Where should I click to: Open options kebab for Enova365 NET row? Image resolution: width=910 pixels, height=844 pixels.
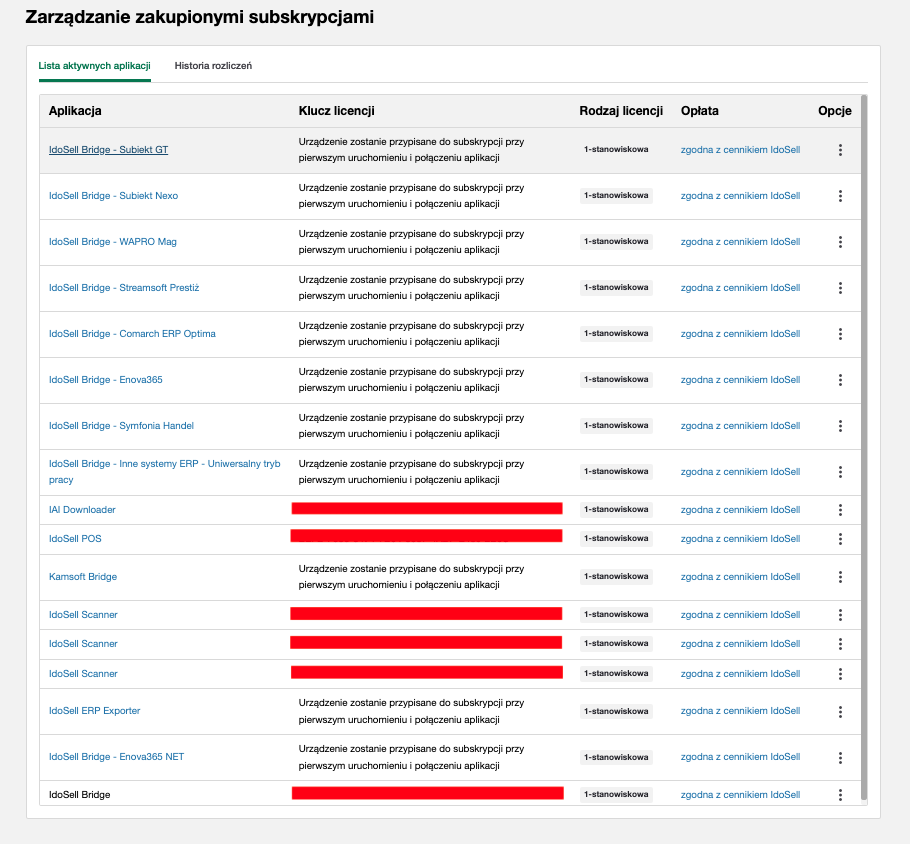pos(840,758)
